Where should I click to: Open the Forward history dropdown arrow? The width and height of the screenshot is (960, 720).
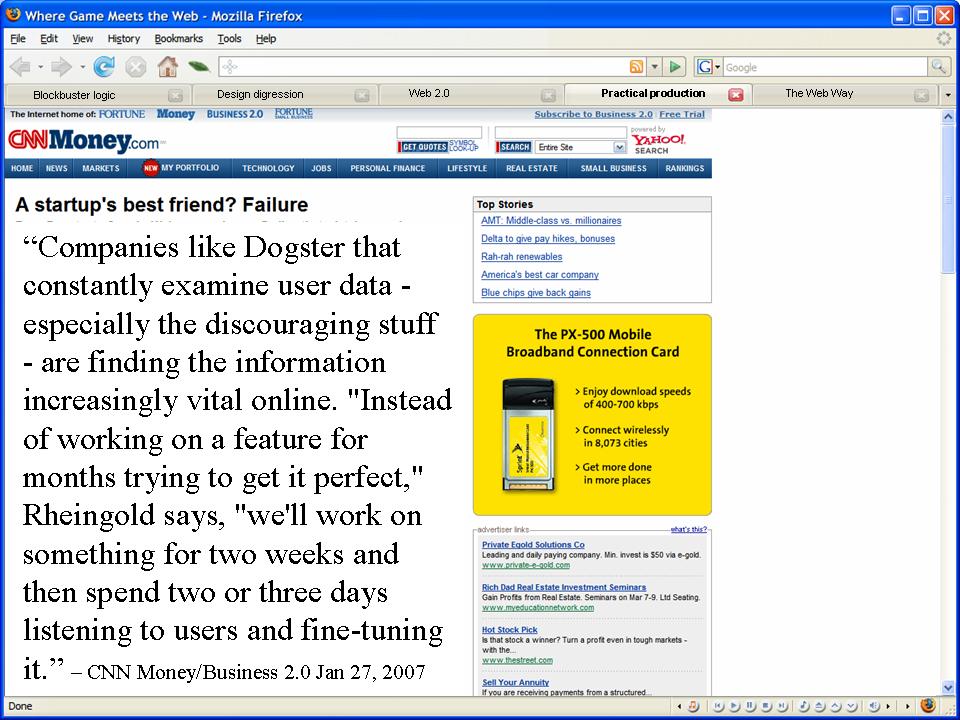coord(82,67)
